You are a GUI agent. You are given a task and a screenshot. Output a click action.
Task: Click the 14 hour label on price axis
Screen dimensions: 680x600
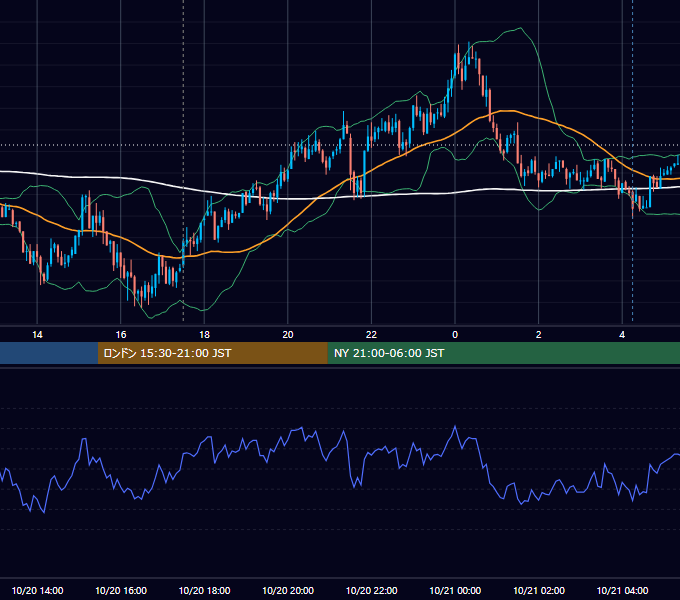click(37, 335)
